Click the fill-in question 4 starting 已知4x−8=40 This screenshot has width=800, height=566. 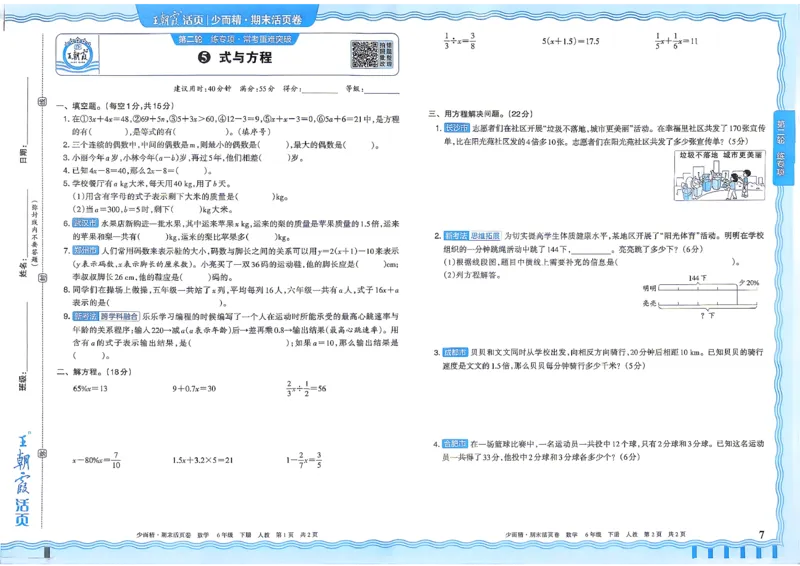[x=138, y=170]
